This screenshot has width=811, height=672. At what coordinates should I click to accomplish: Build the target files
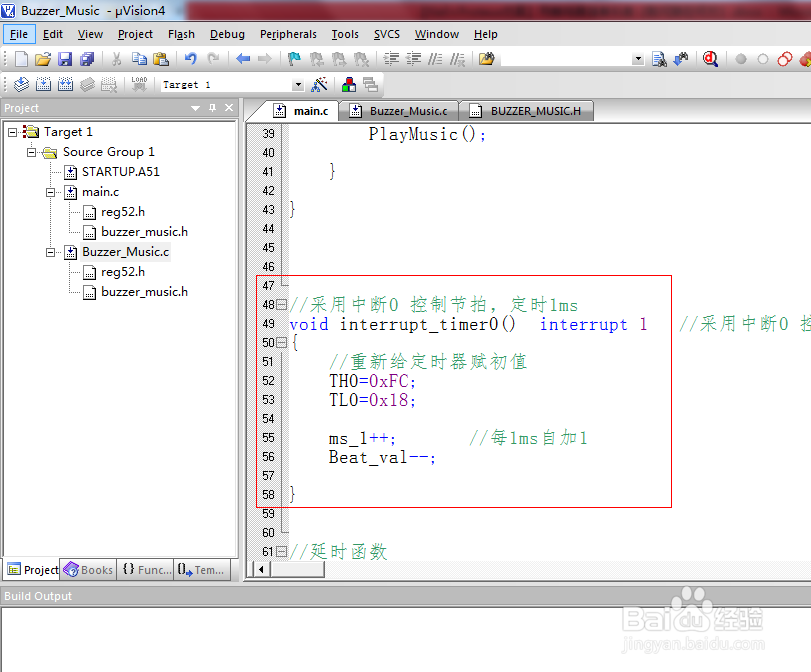(43, 84)
